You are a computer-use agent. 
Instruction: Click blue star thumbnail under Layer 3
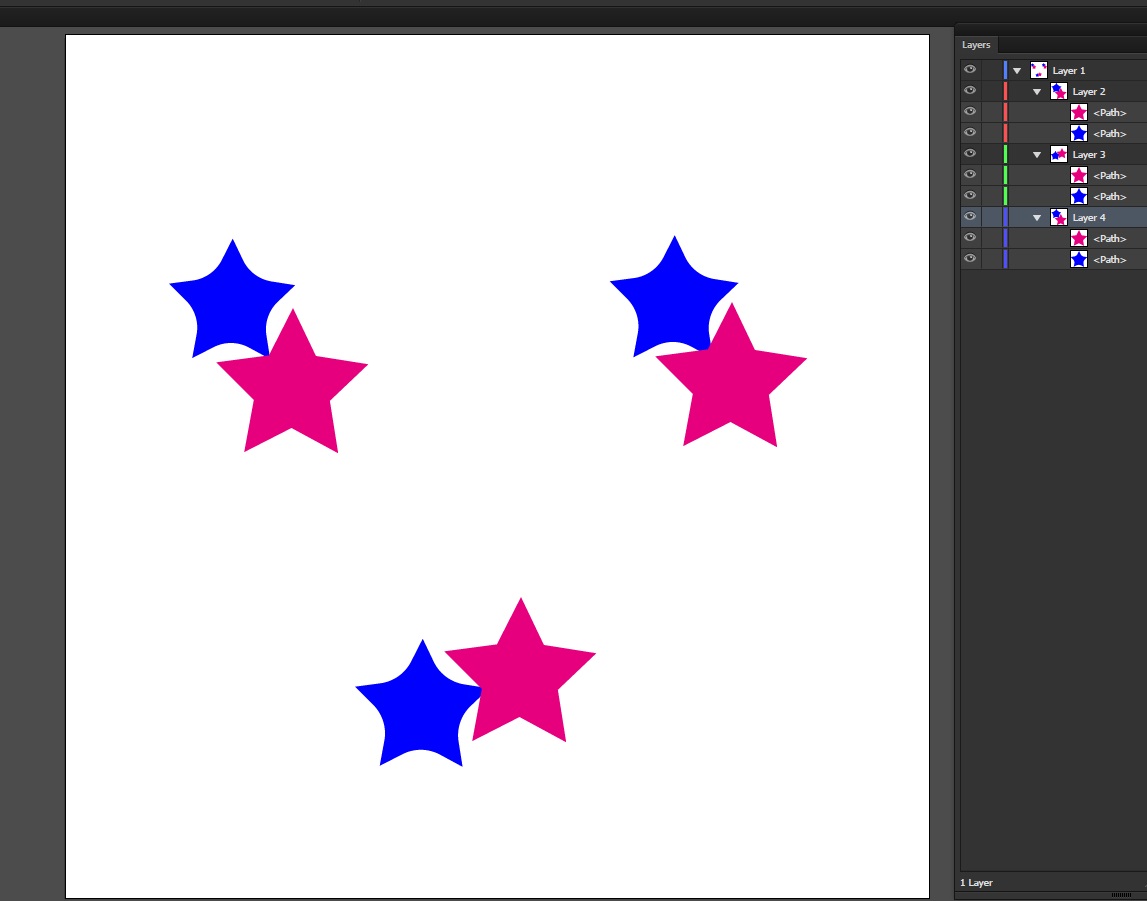(x=1079, y=196)
